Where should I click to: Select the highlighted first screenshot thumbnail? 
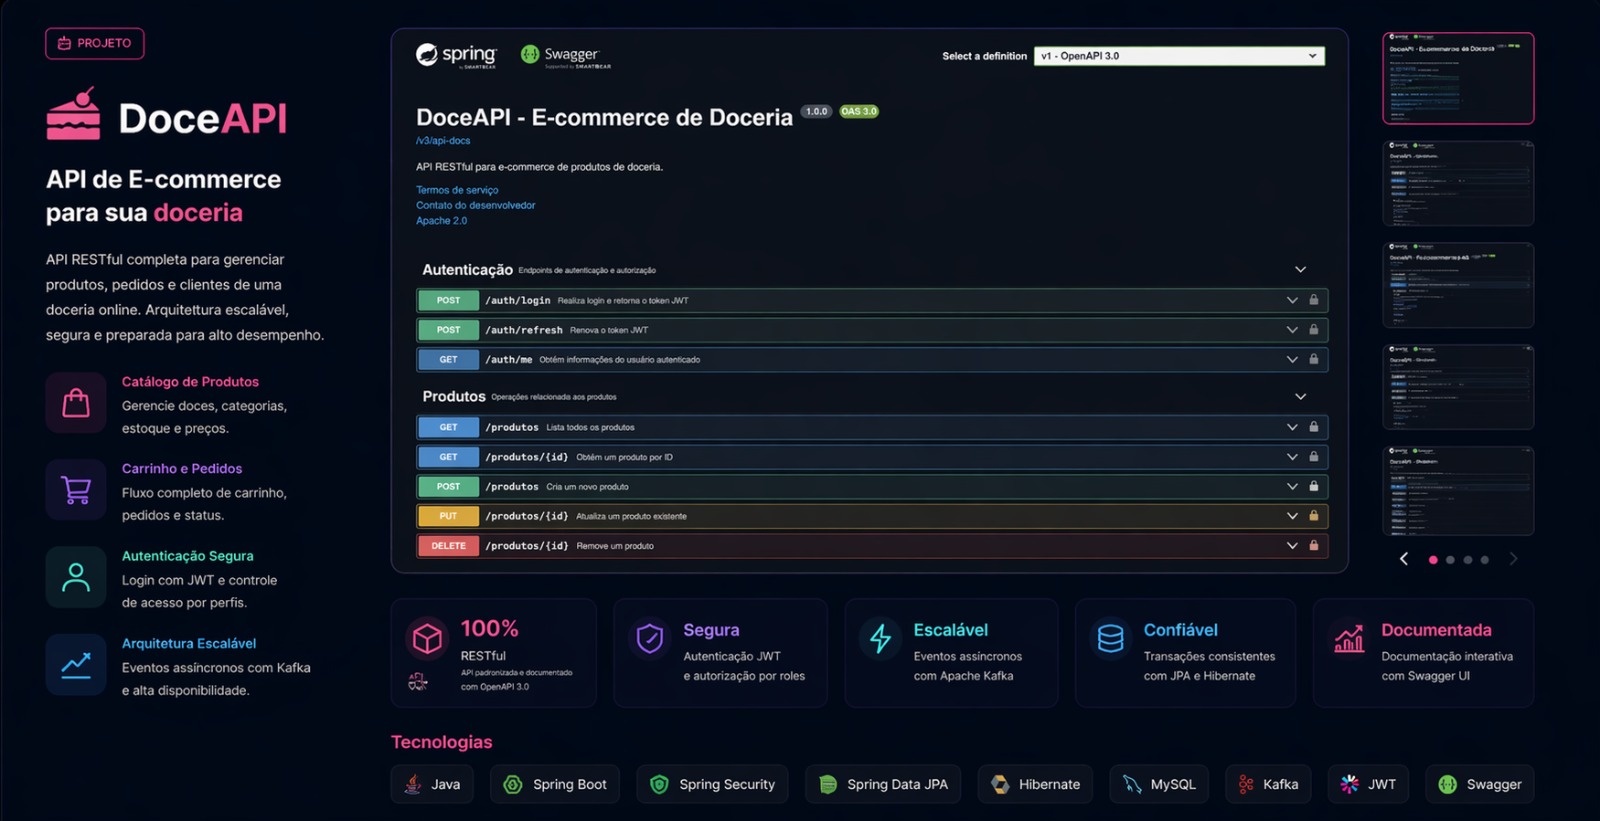coord(1458,78)
